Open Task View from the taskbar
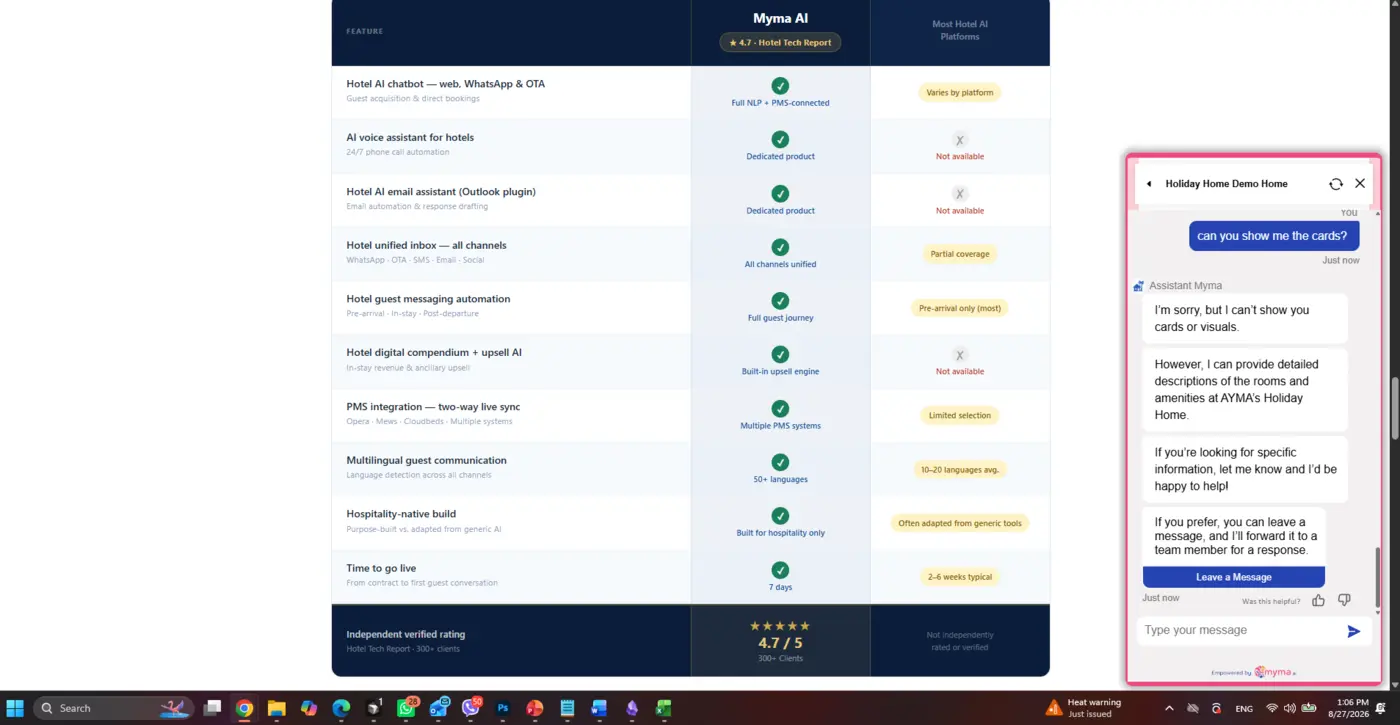The width and height of the screenshot is (1400, 725). [x=212, y=708]
